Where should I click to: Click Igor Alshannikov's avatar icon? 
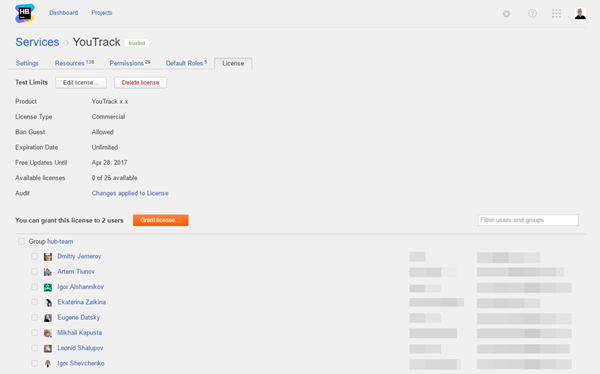[x=48, y=287]
